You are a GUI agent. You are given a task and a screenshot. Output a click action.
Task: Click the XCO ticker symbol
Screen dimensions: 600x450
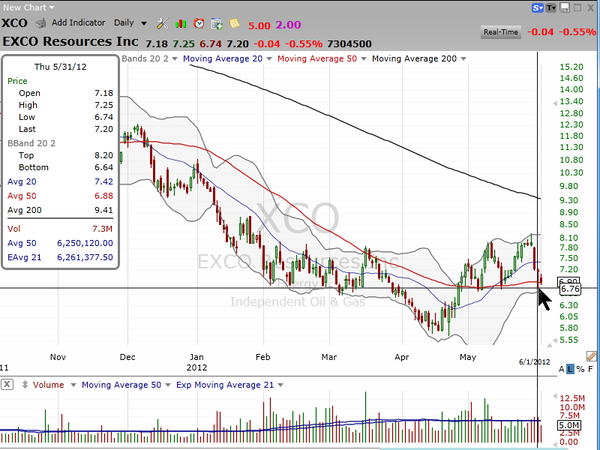pyautogui.click(x=14, y=23)
